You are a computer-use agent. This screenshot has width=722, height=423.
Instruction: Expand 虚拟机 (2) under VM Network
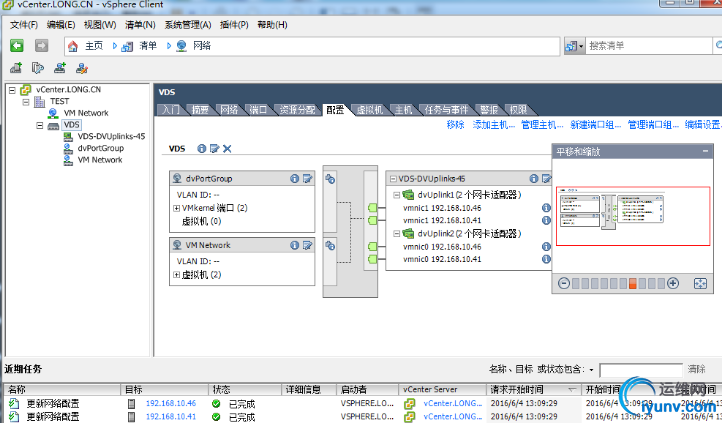pos(176,275)
